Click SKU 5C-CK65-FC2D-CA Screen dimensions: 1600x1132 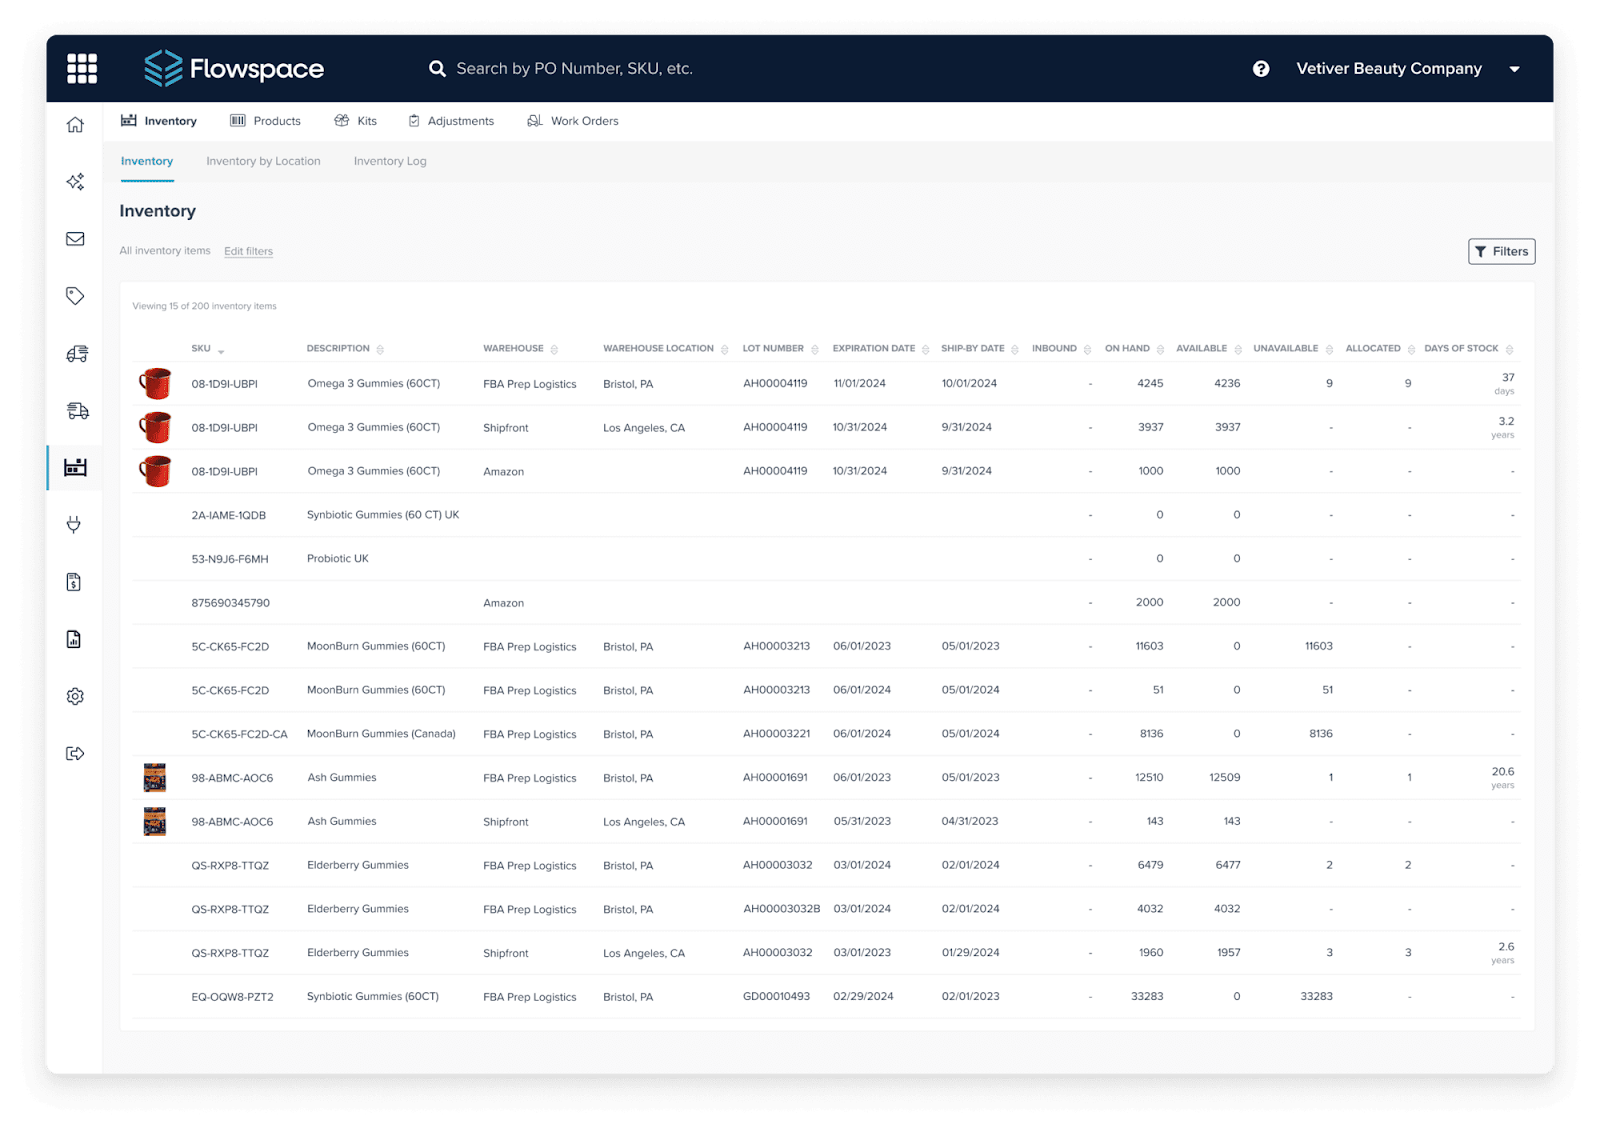[x=239, y=734]
